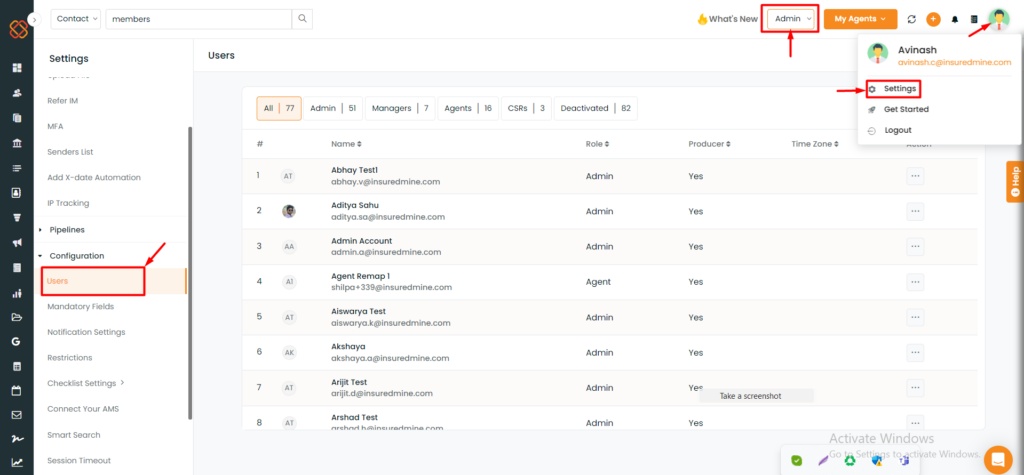Image resolution: width=1024 pixels, height=475 pixels.
Task: Open the dashboard icon in left rail
Action: pos(17,67)
